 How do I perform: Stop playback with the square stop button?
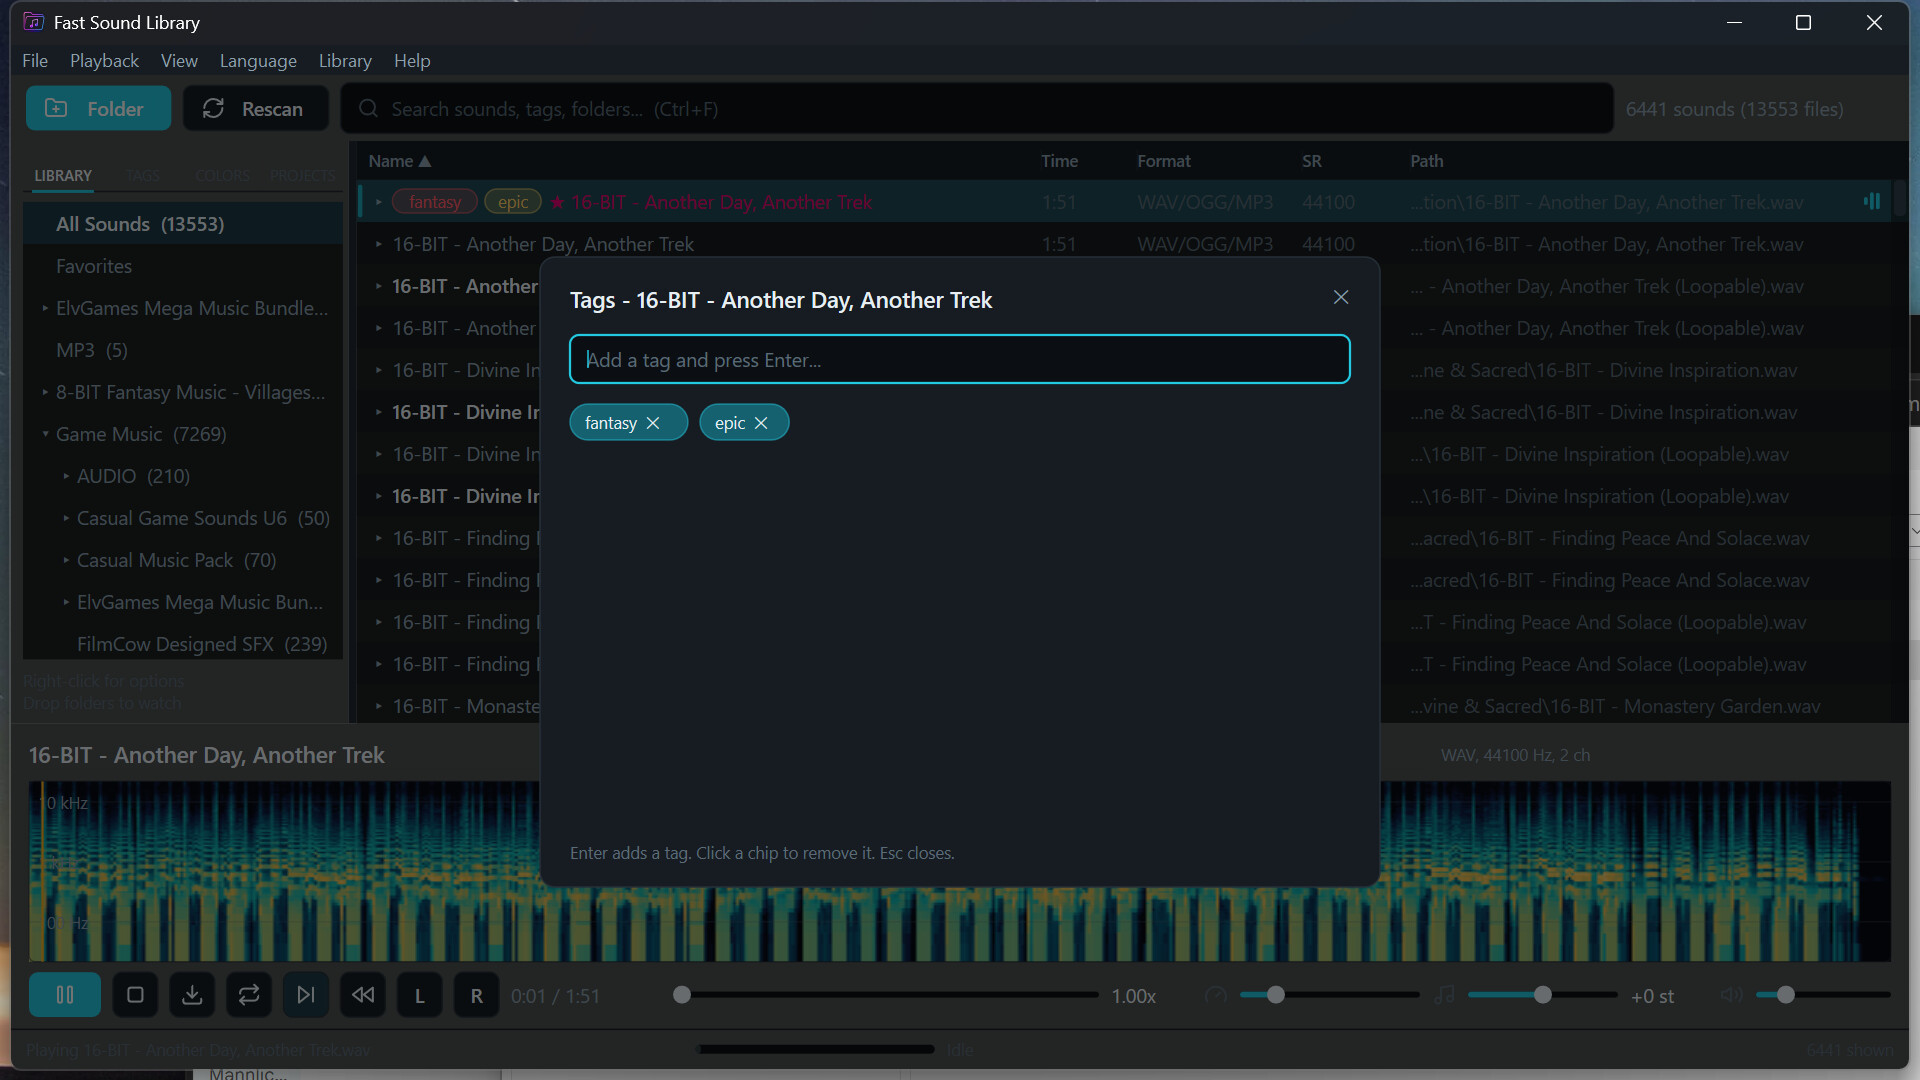[x=135, y=995]
